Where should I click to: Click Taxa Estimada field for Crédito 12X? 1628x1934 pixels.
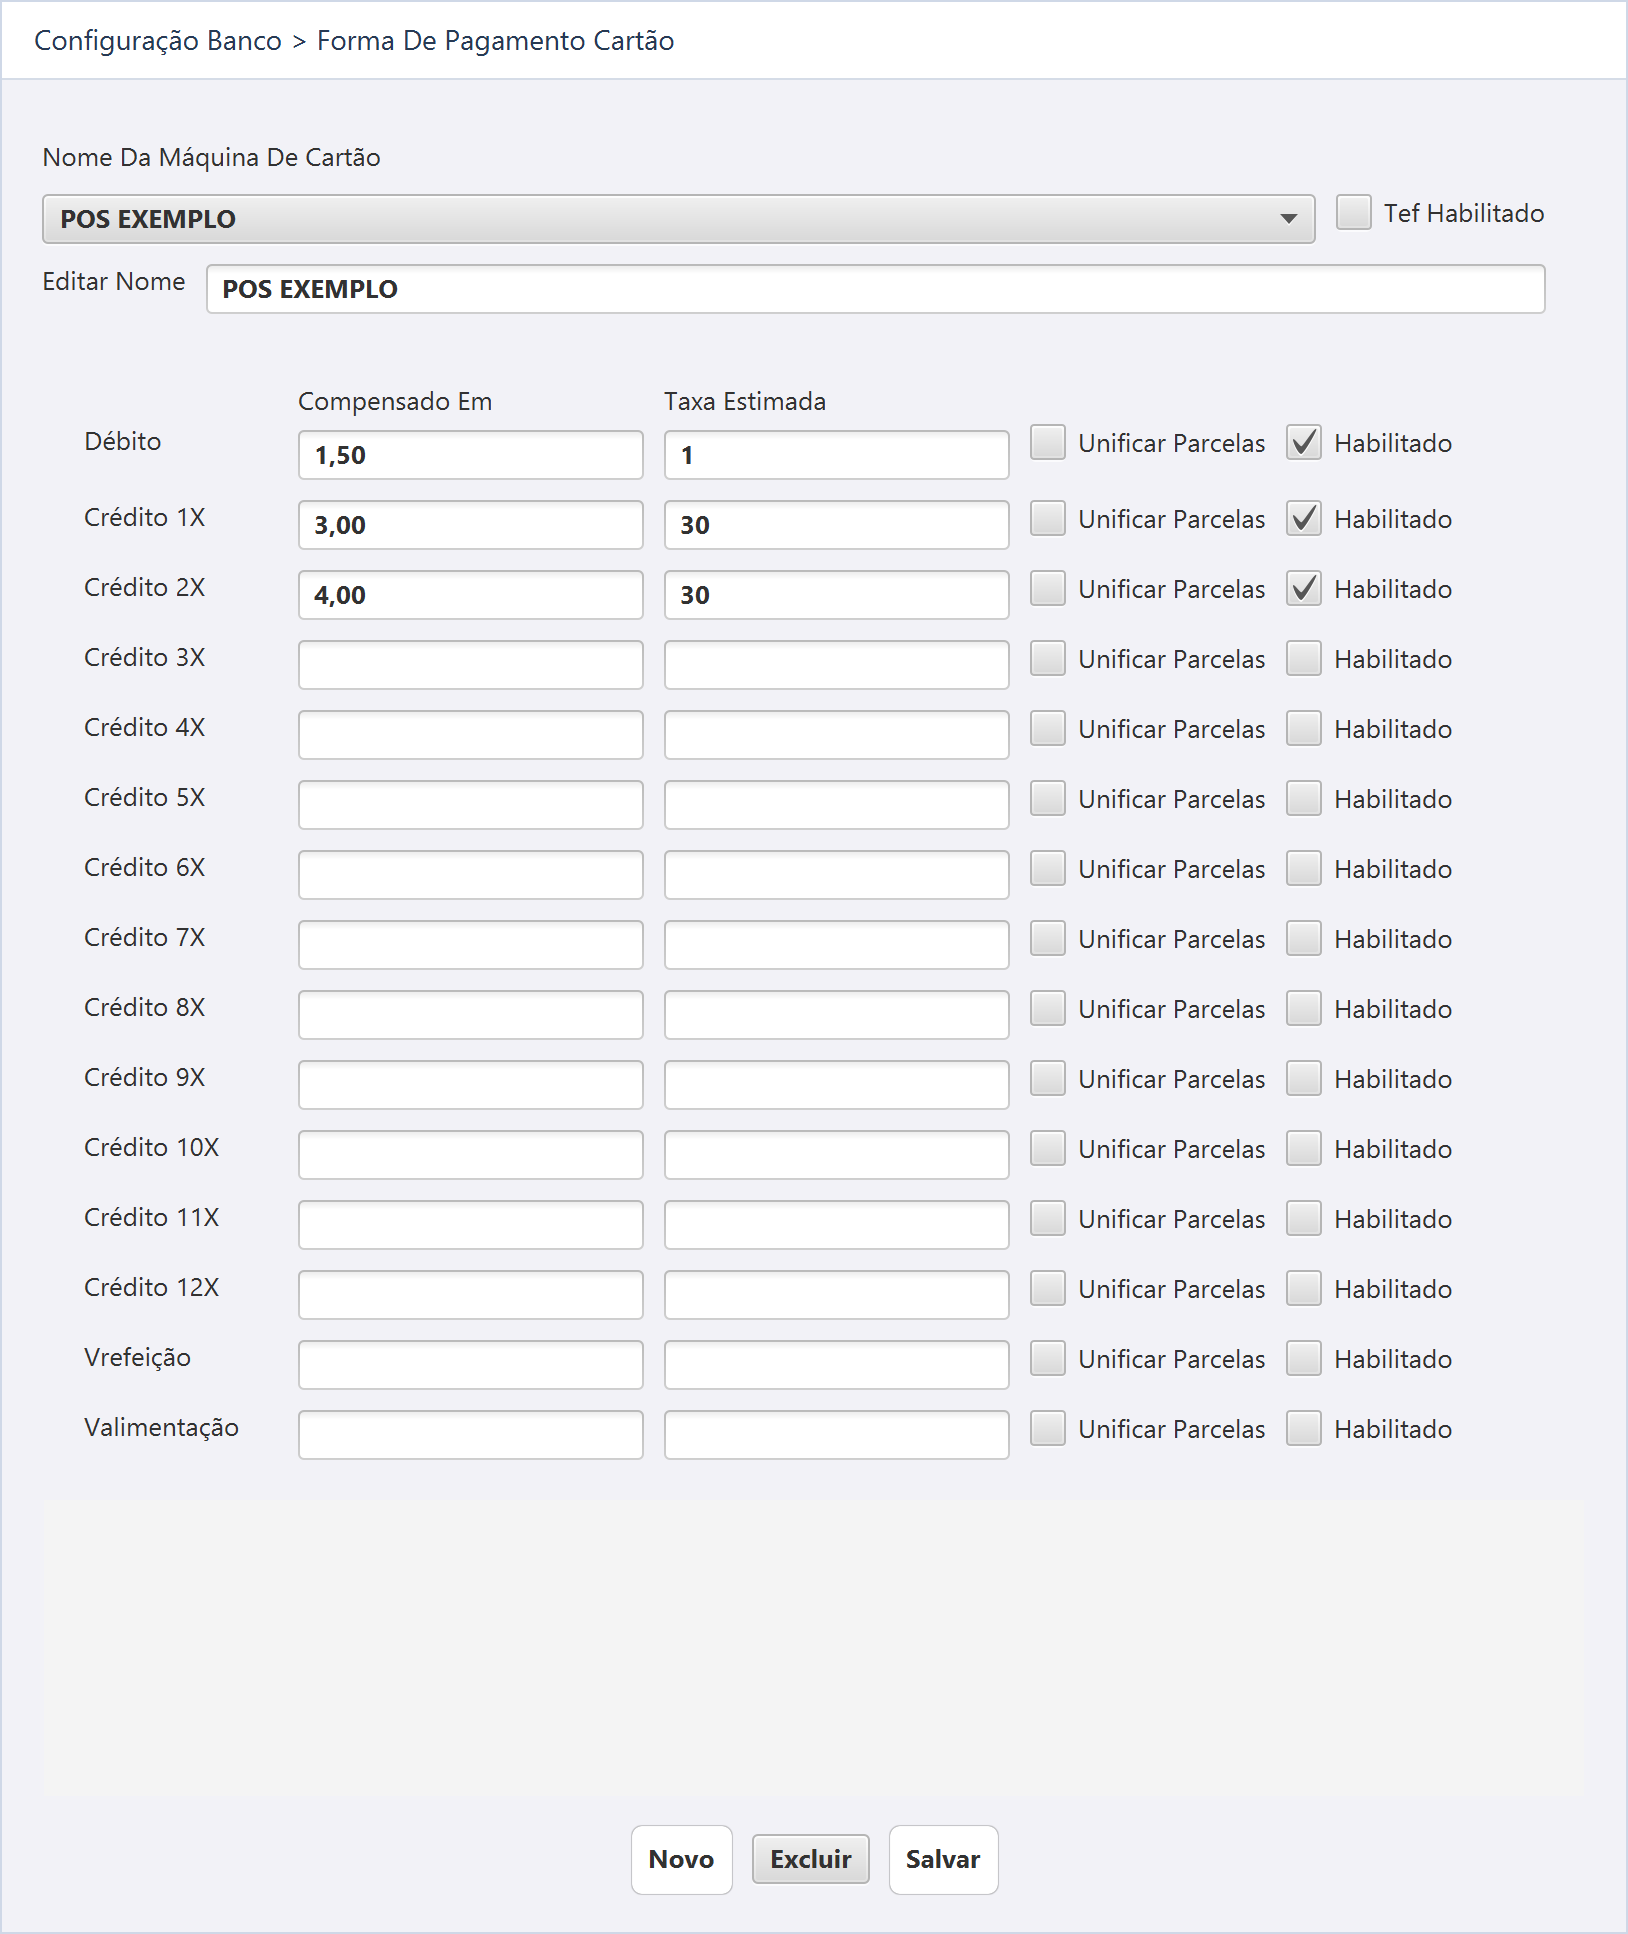click(836, 1295)
